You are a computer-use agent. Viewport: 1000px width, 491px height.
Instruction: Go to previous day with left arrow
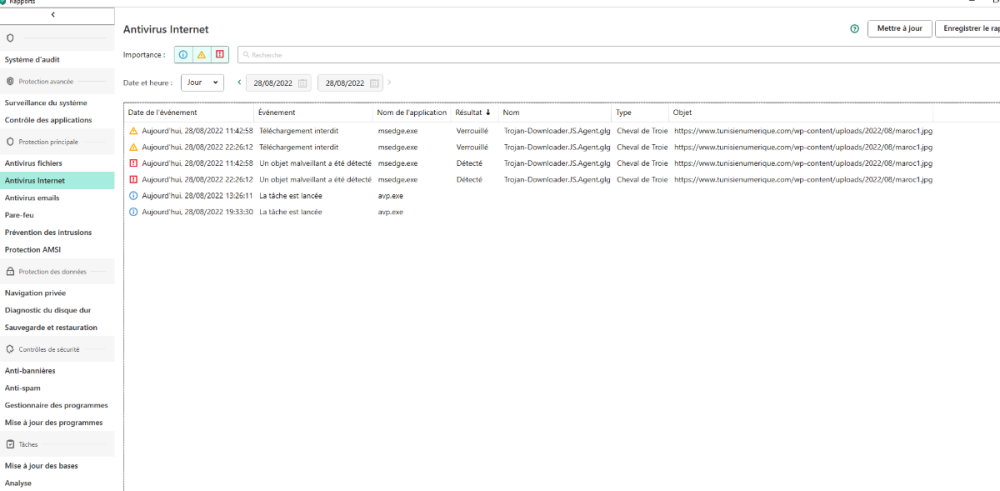coord(239,82)
